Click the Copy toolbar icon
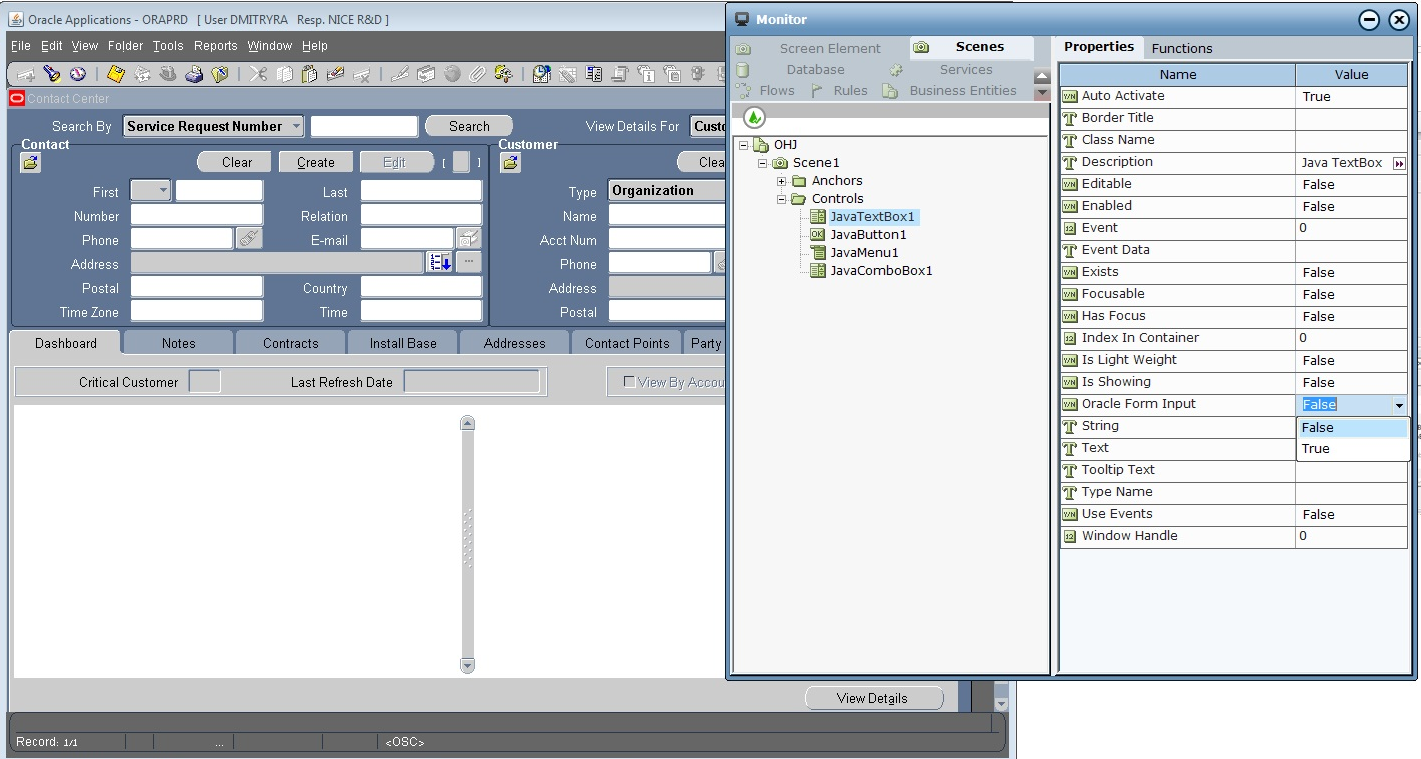 pyautogui.click(x=284, y=74)
